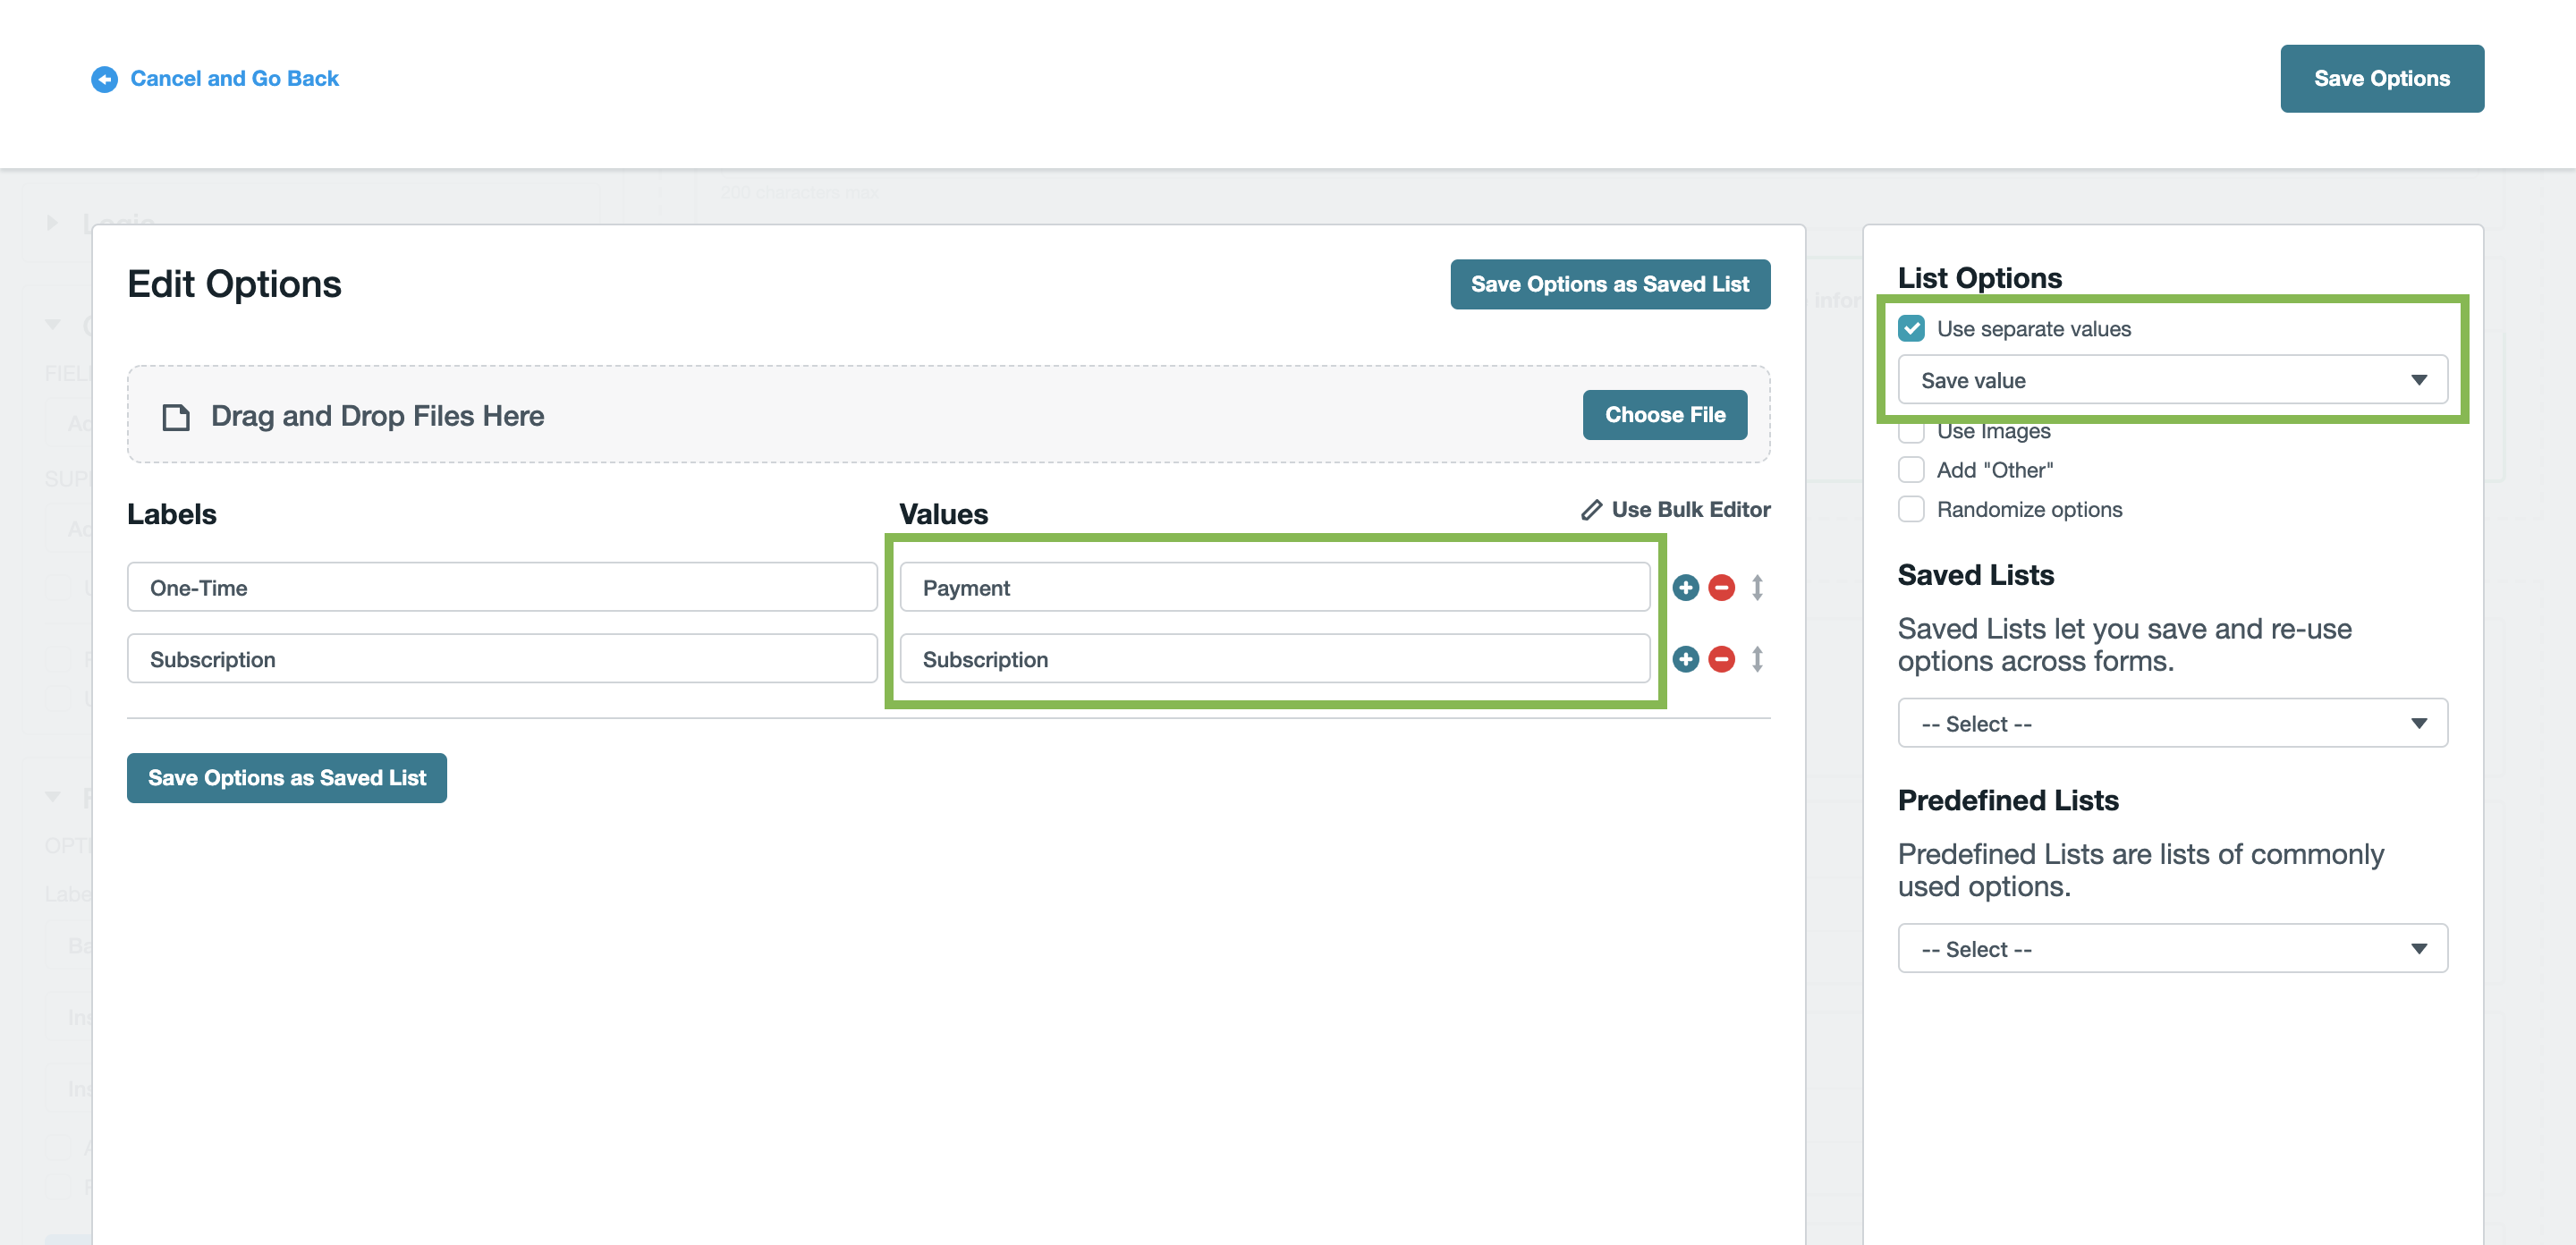Add option after Subscription row
Image resolution: width=2576 pixels, height=1245 pixels.
point(1685,659)
